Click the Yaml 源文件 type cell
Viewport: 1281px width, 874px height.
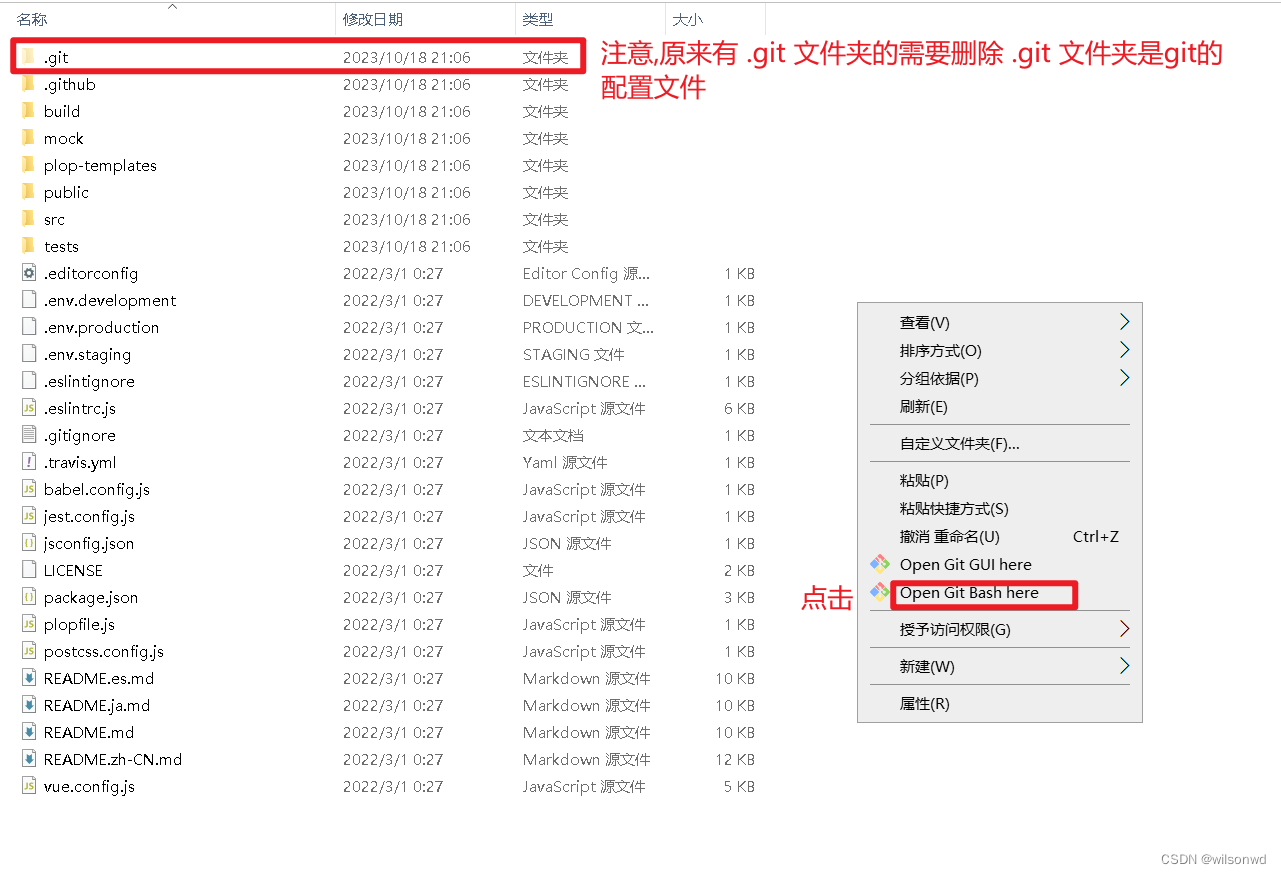point(565,462)
